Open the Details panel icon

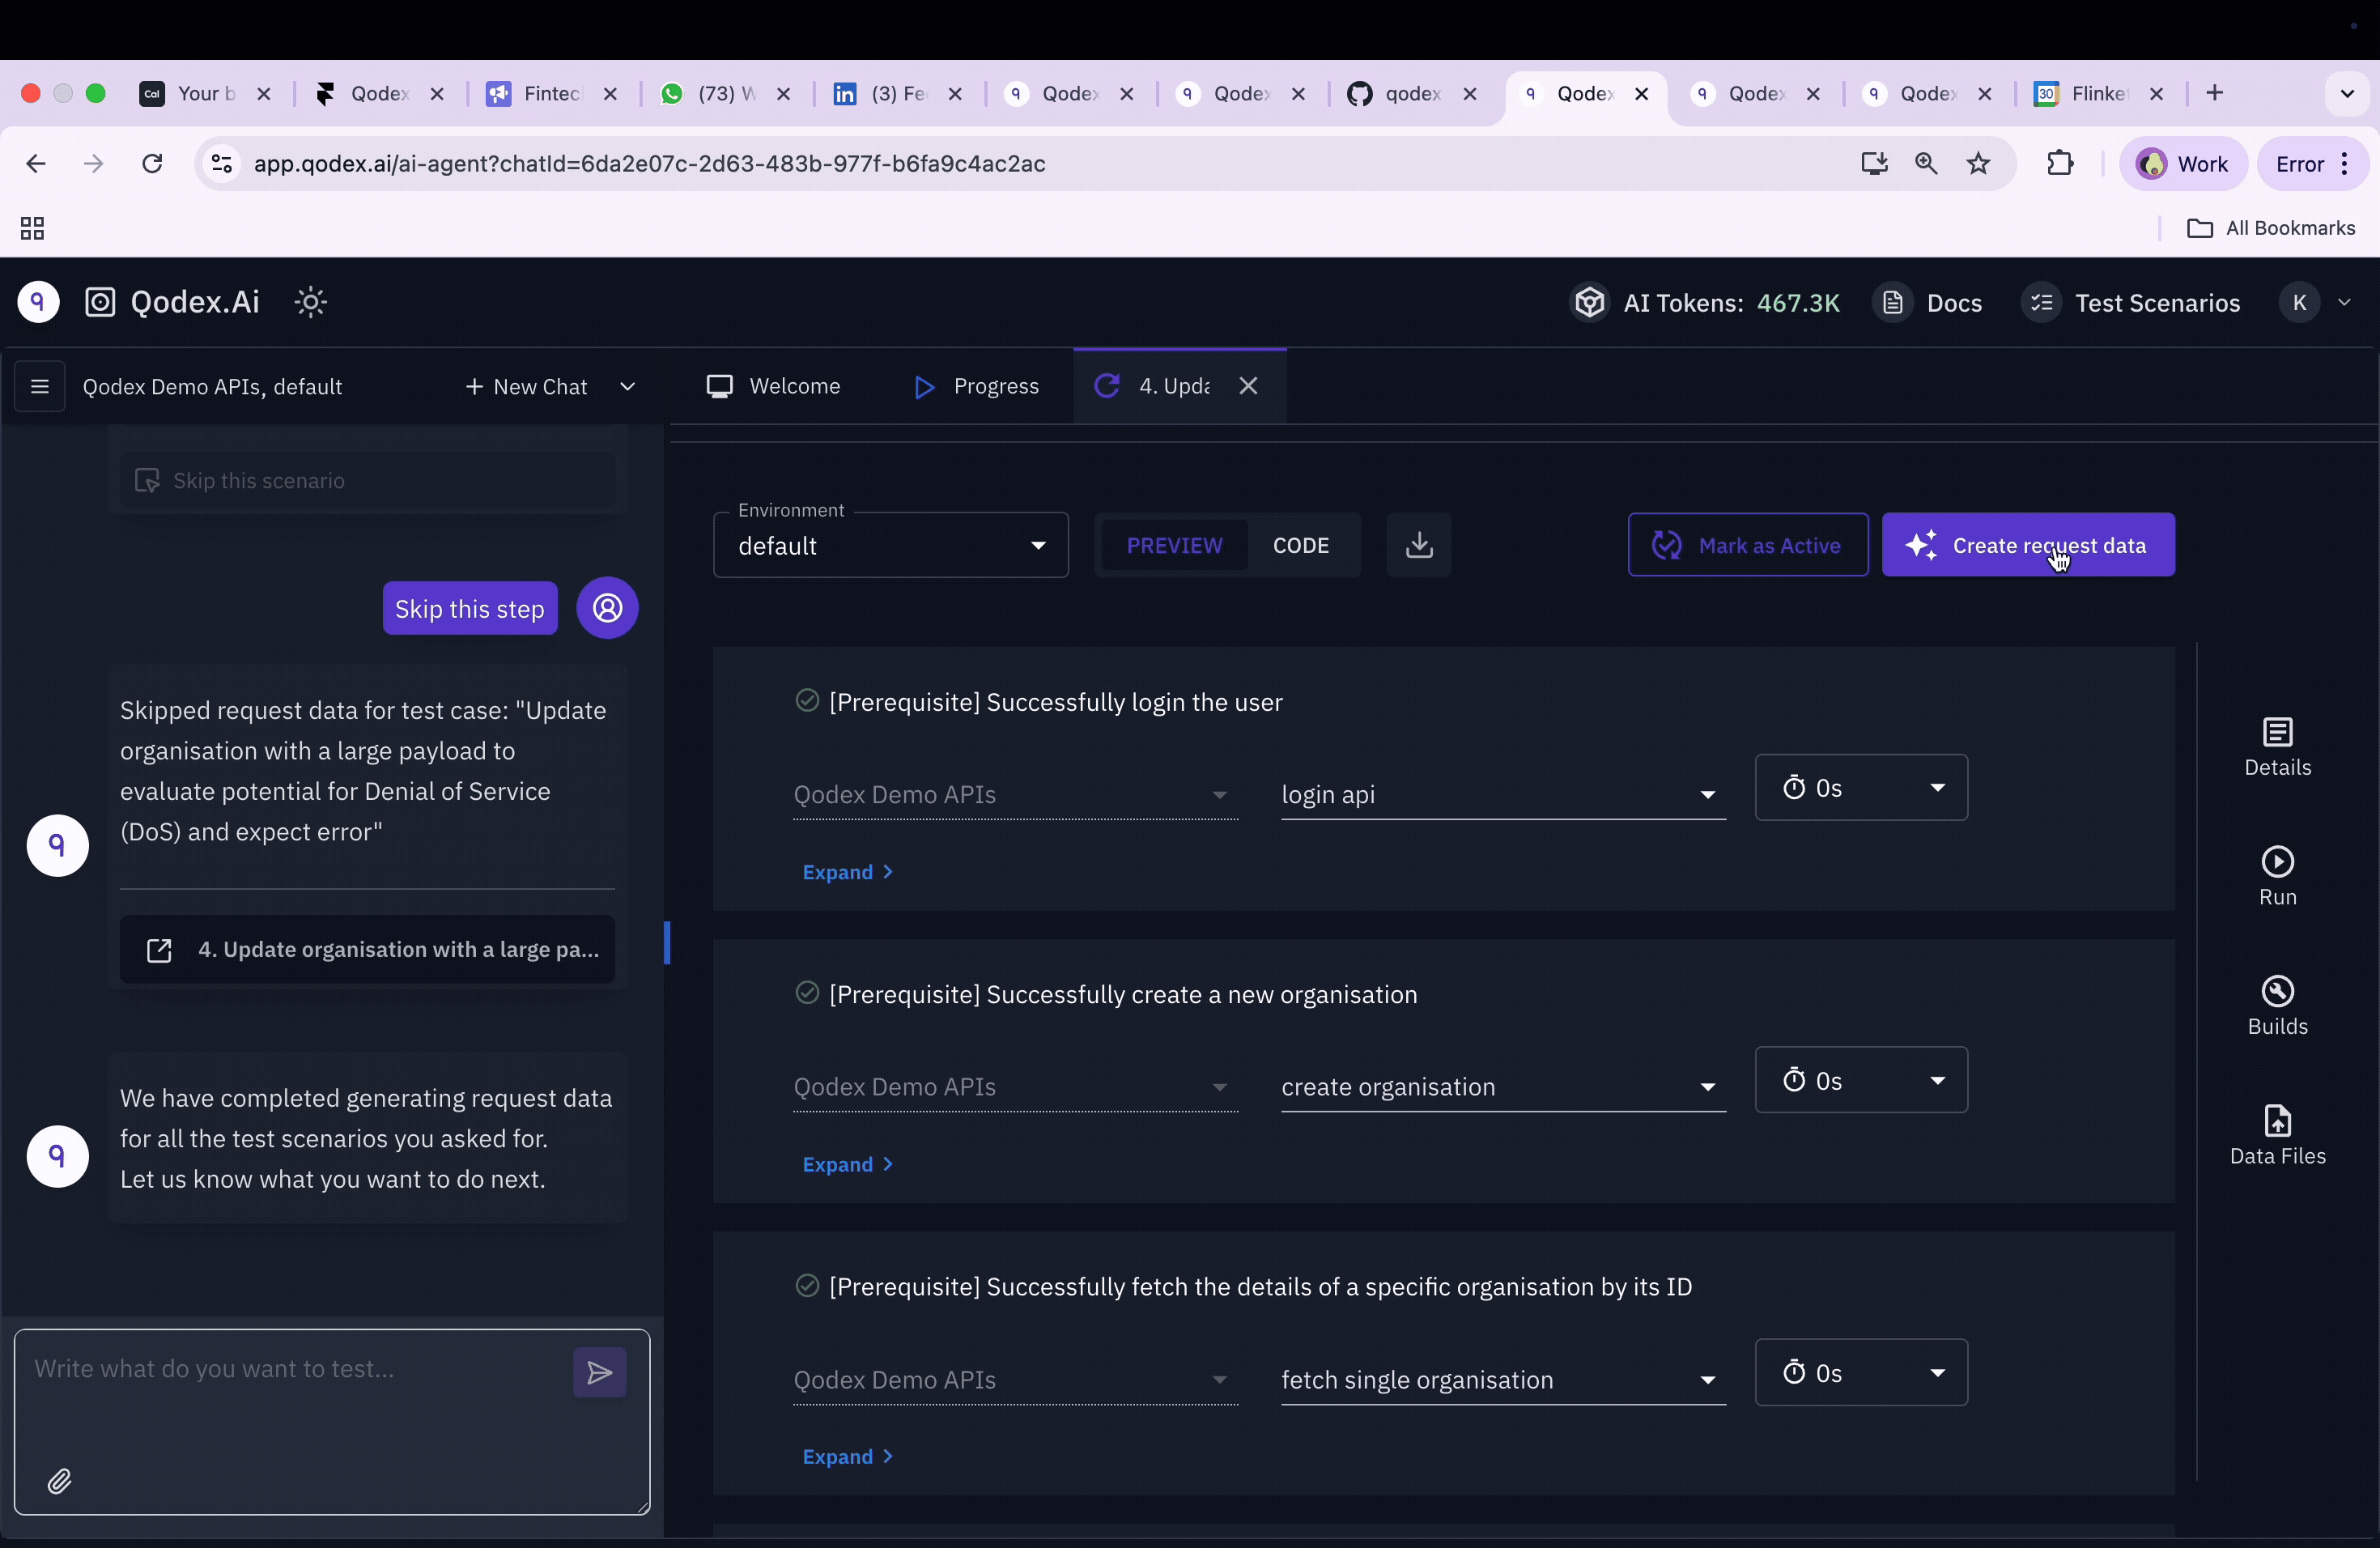(x=2277, y=746)
